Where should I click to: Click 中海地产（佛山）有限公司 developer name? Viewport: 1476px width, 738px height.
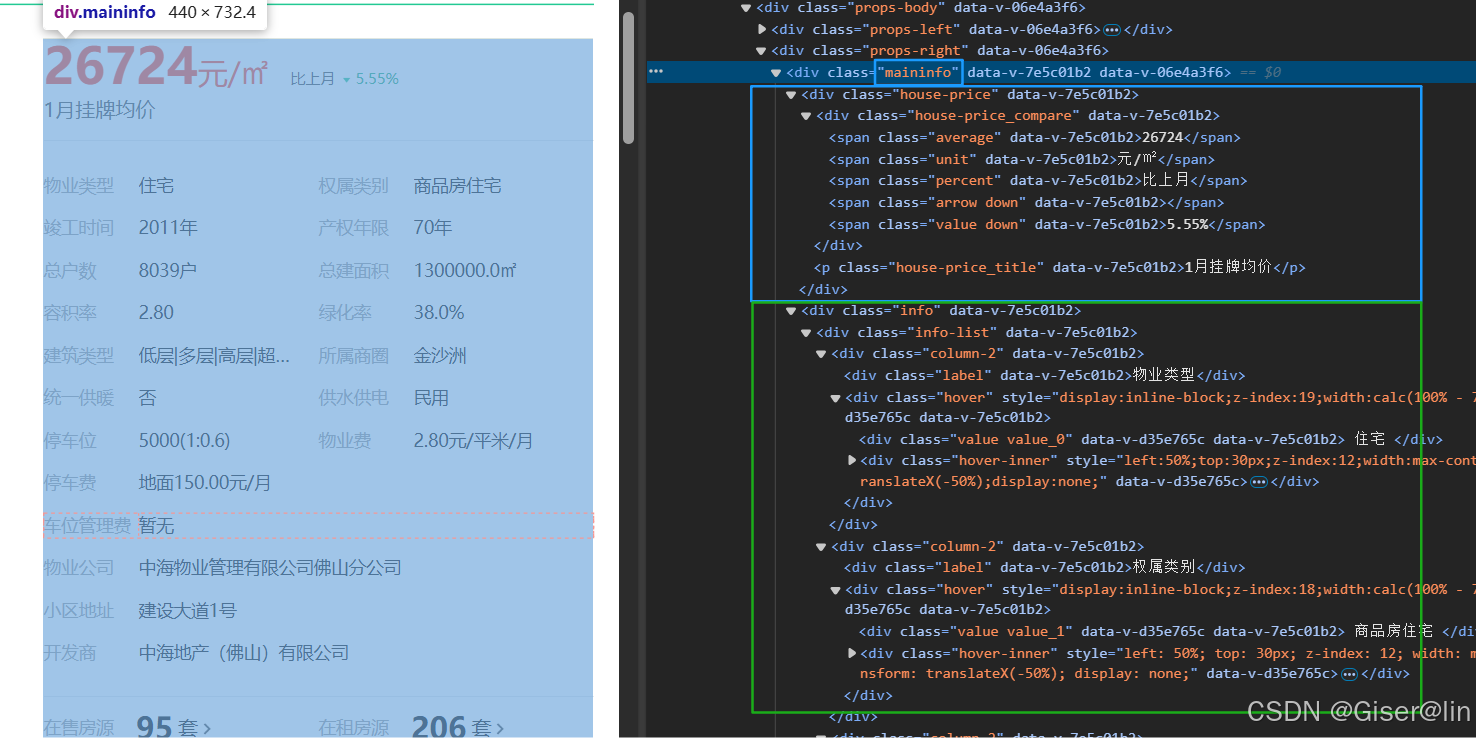244,653
